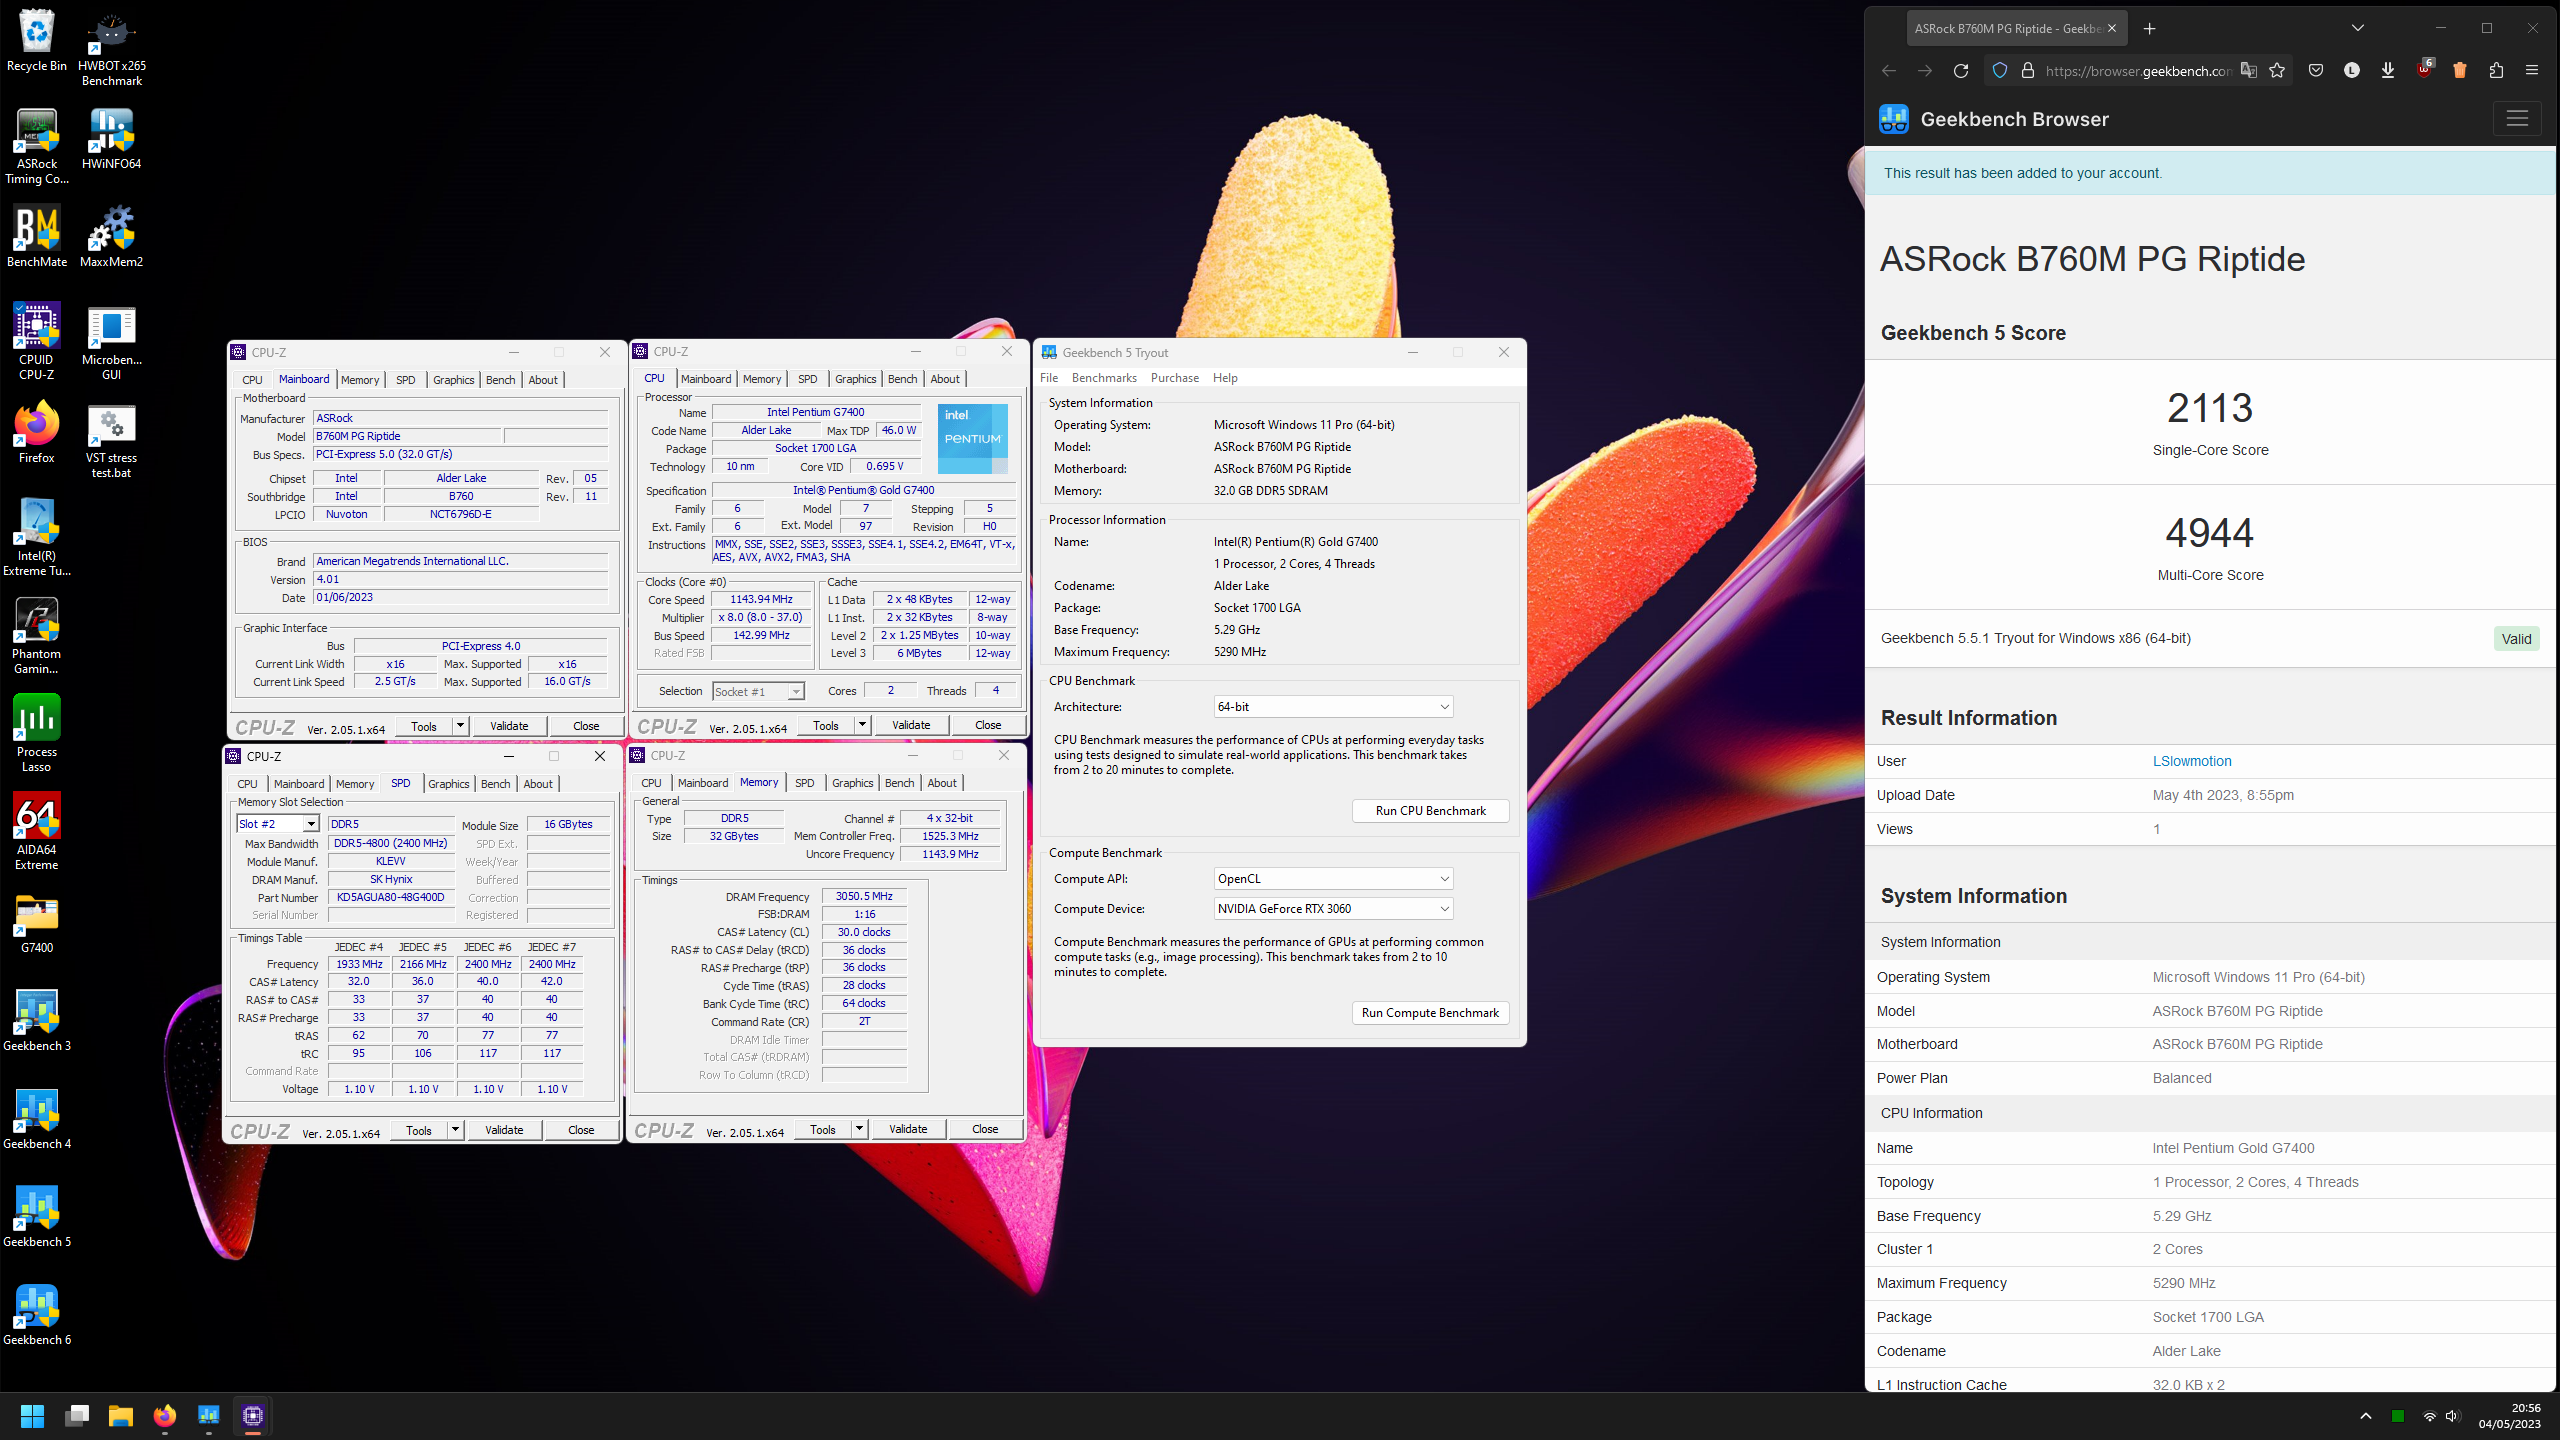Launch MaxxMem2 desktop icon
2560x1440 pixels.
click(x=111, y=237)
